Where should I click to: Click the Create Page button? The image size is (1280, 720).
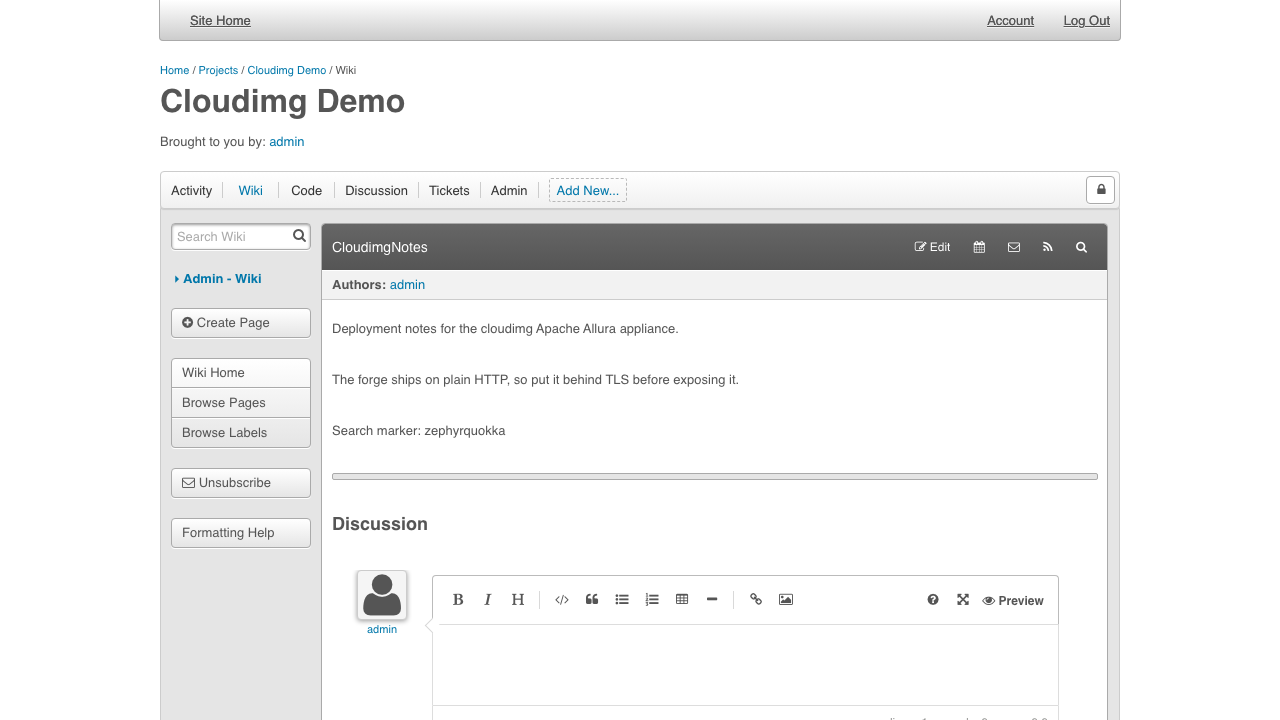[241, 323]
